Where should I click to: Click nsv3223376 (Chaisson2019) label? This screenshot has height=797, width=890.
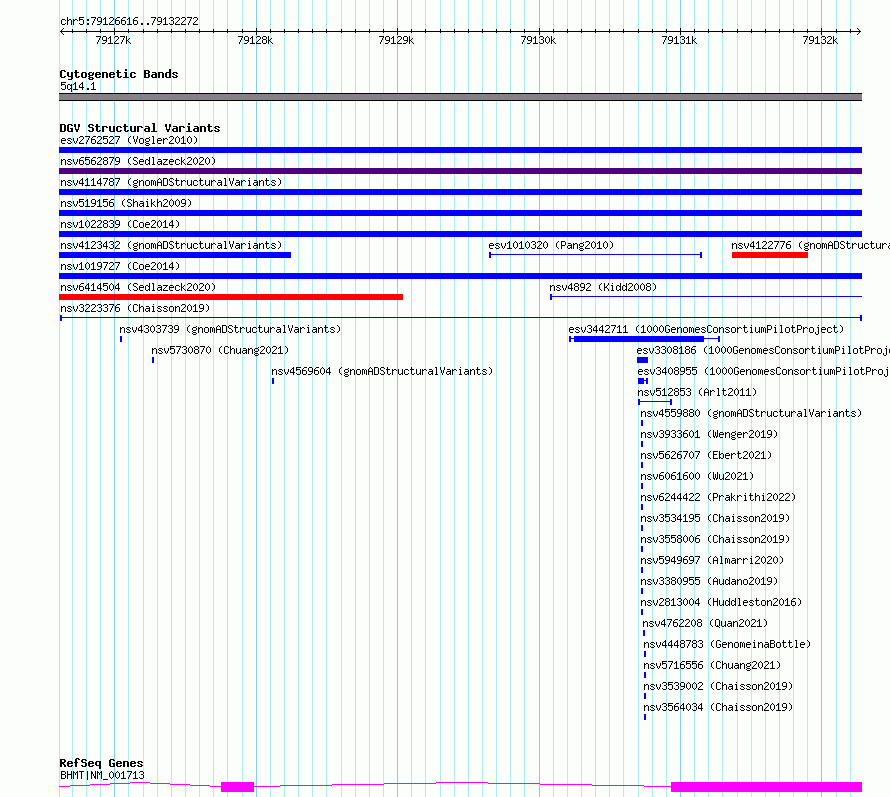coord(135,308)
